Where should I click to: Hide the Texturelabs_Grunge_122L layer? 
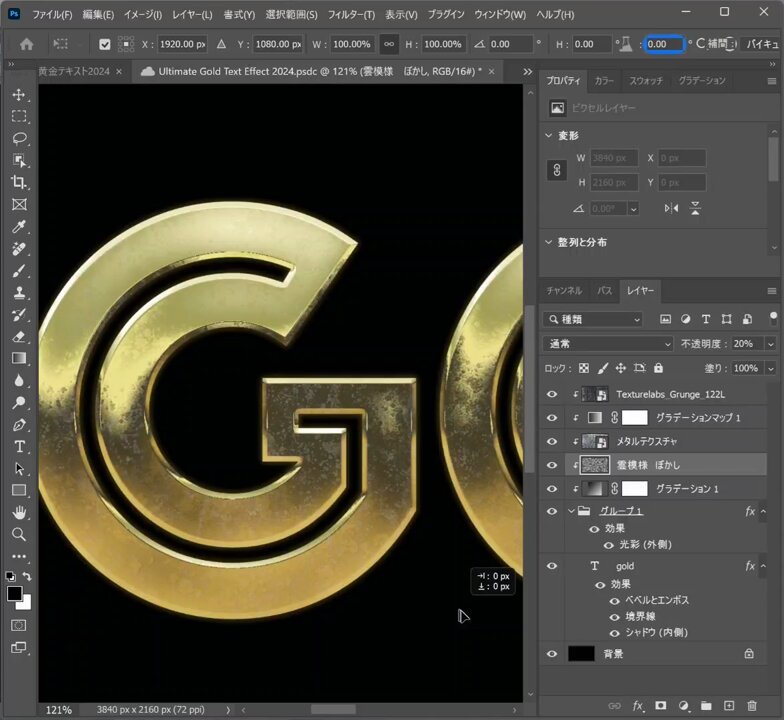[x=552, y=394]
